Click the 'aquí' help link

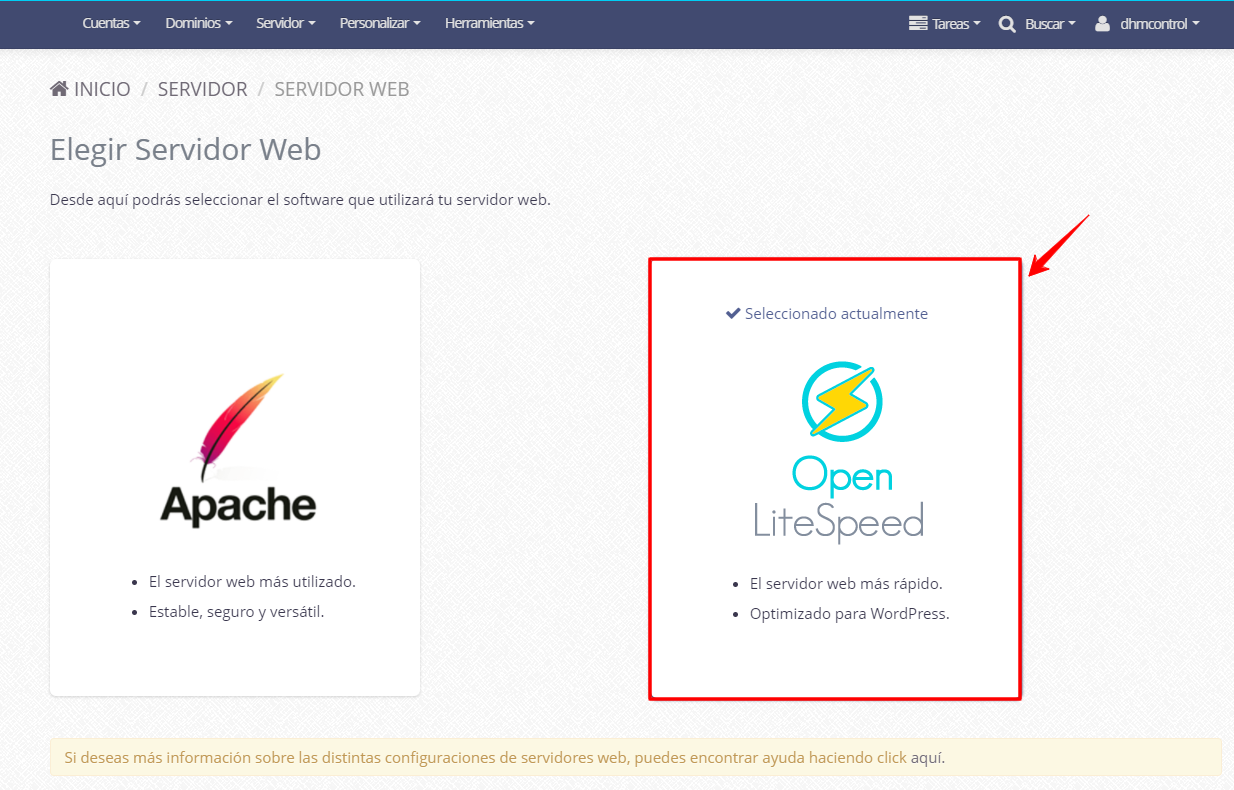(x=926, y=758)
